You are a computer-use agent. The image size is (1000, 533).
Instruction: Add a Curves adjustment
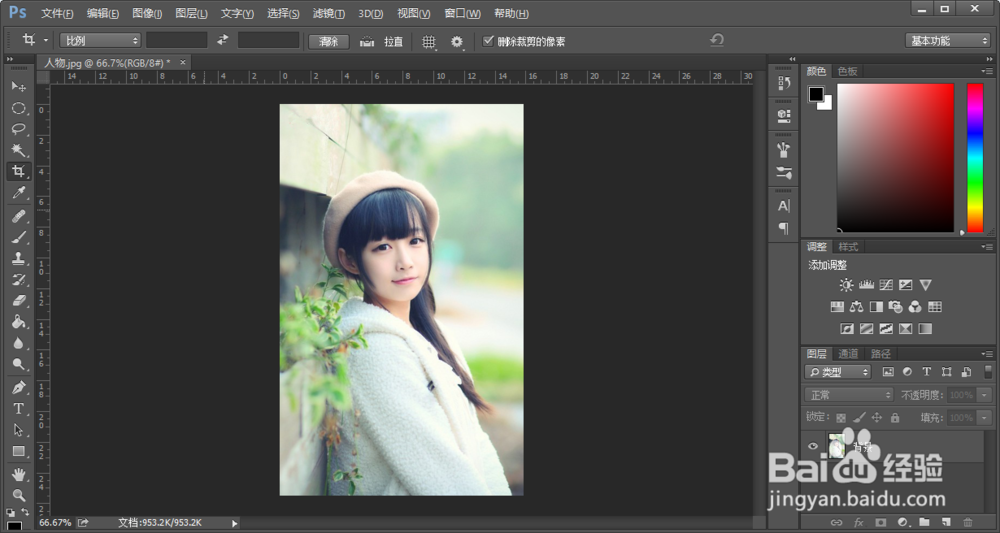click(886, 285)
